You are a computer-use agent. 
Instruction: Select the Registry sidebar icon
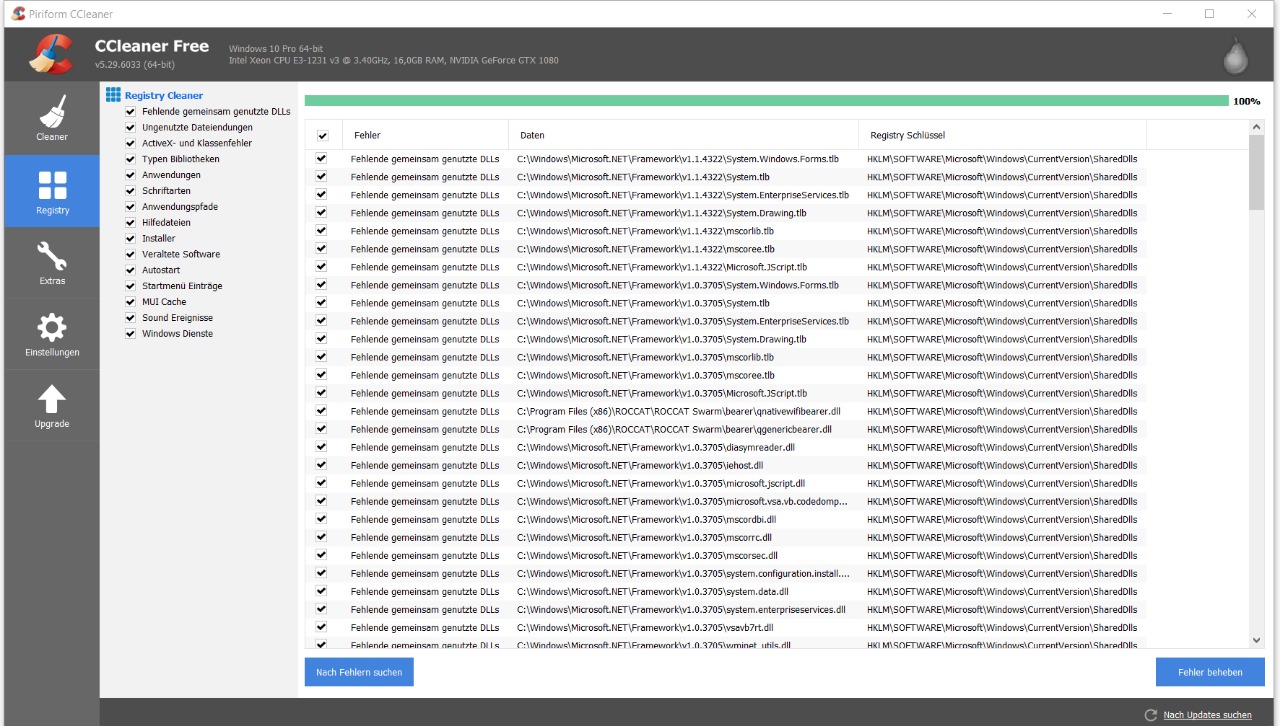pyautogui.click(x=52, y=185)
